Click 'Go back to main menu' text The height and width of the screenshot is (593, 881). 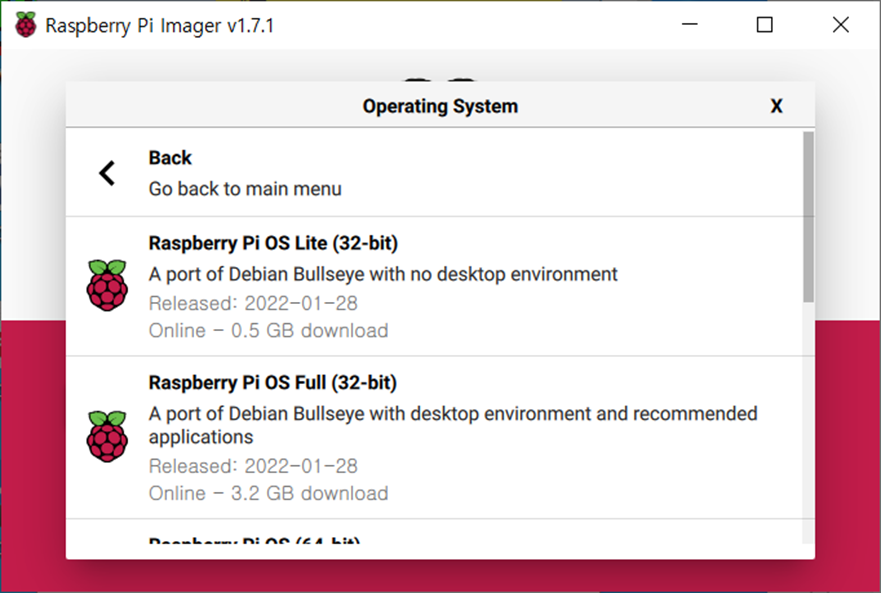point(245,189)
